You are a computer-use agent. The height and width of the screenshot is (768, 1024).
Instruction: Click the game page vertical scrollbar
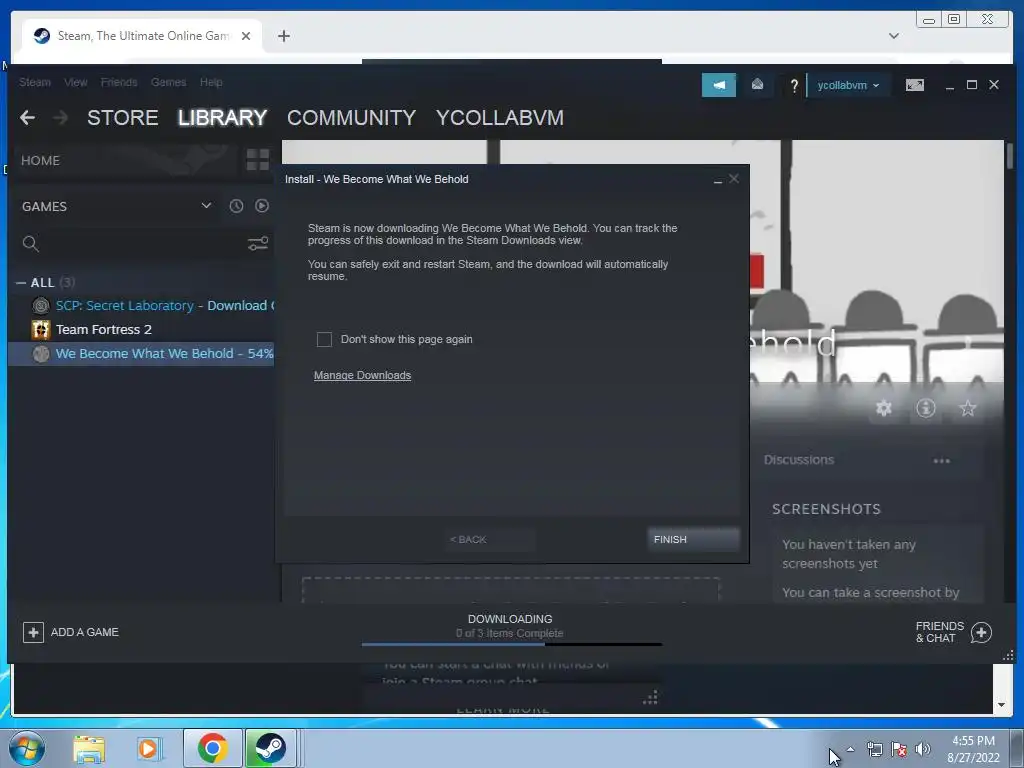(x=1010, y=157)
